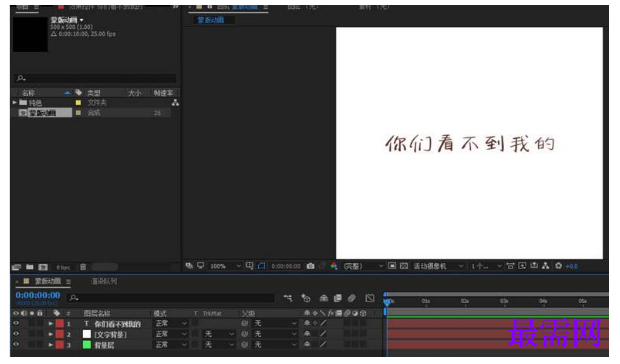Viewport: 620px width, 364px height.
Task: Hide the 背景层 layer with eye icon
Action: coord(16,345)
